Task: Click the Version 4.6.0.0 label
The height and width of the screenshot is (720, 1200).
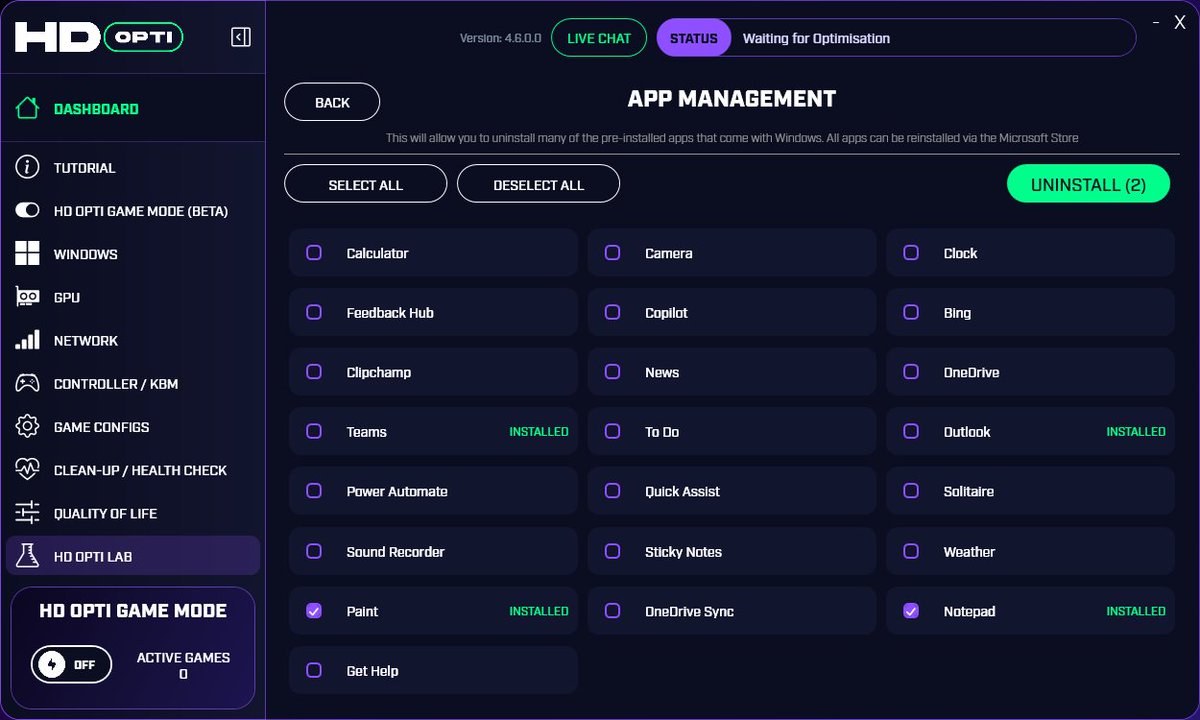Action: coord(500,38)
